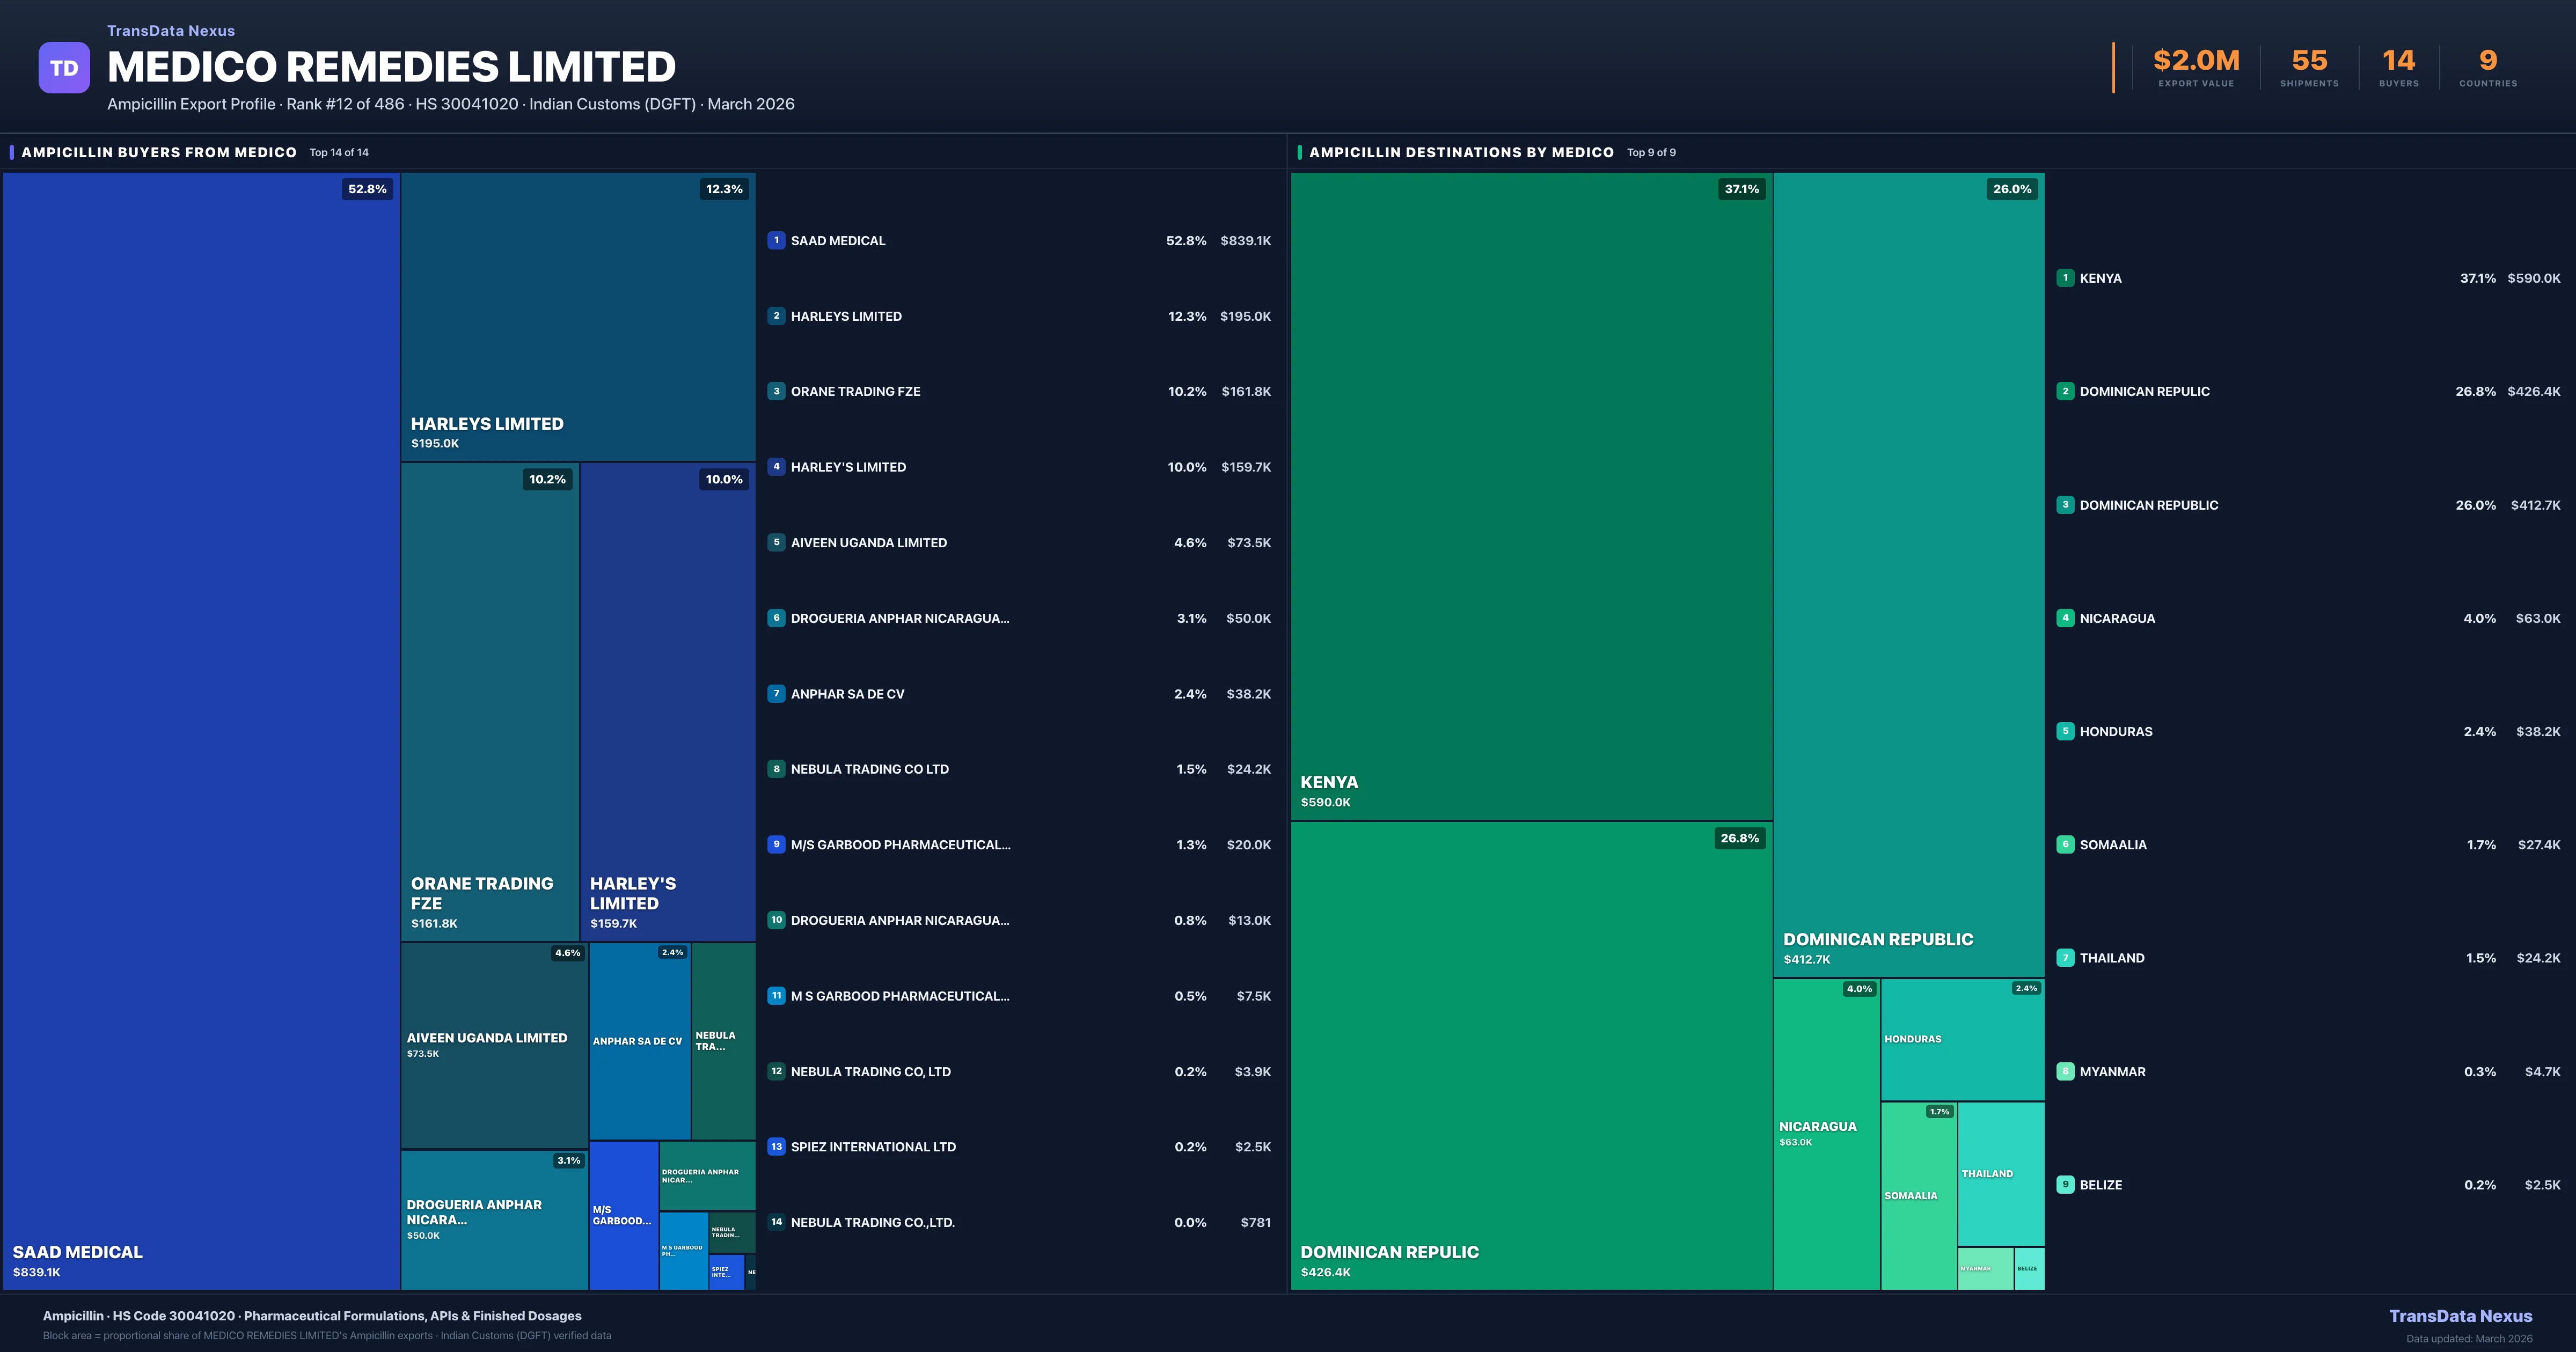Click rank 9 badge beside BELIZE
The width and height of the screenshot is (2576, 1352).
pyautogui.click(x=2065, y=1184)
